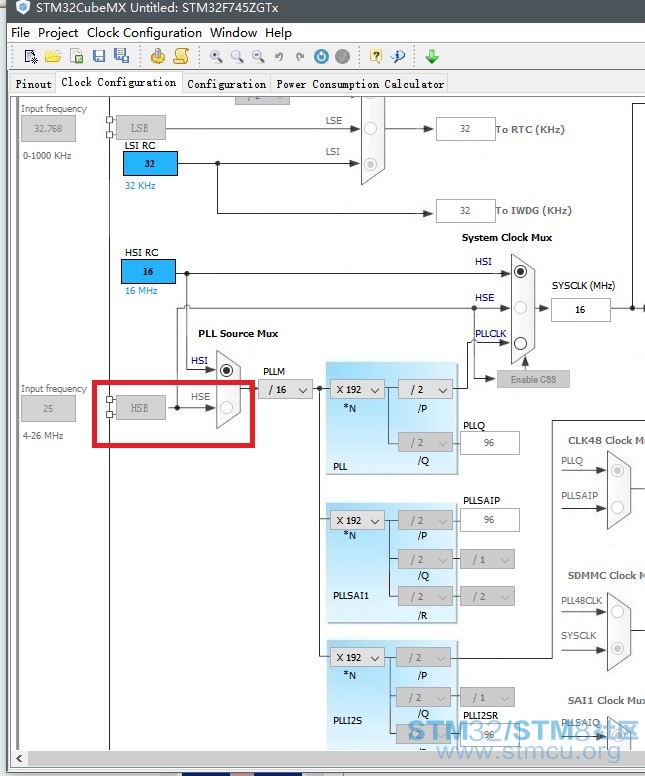Switch to the Pinout tab
Screen dimensions: 645x776
click(x=33, y=84)
